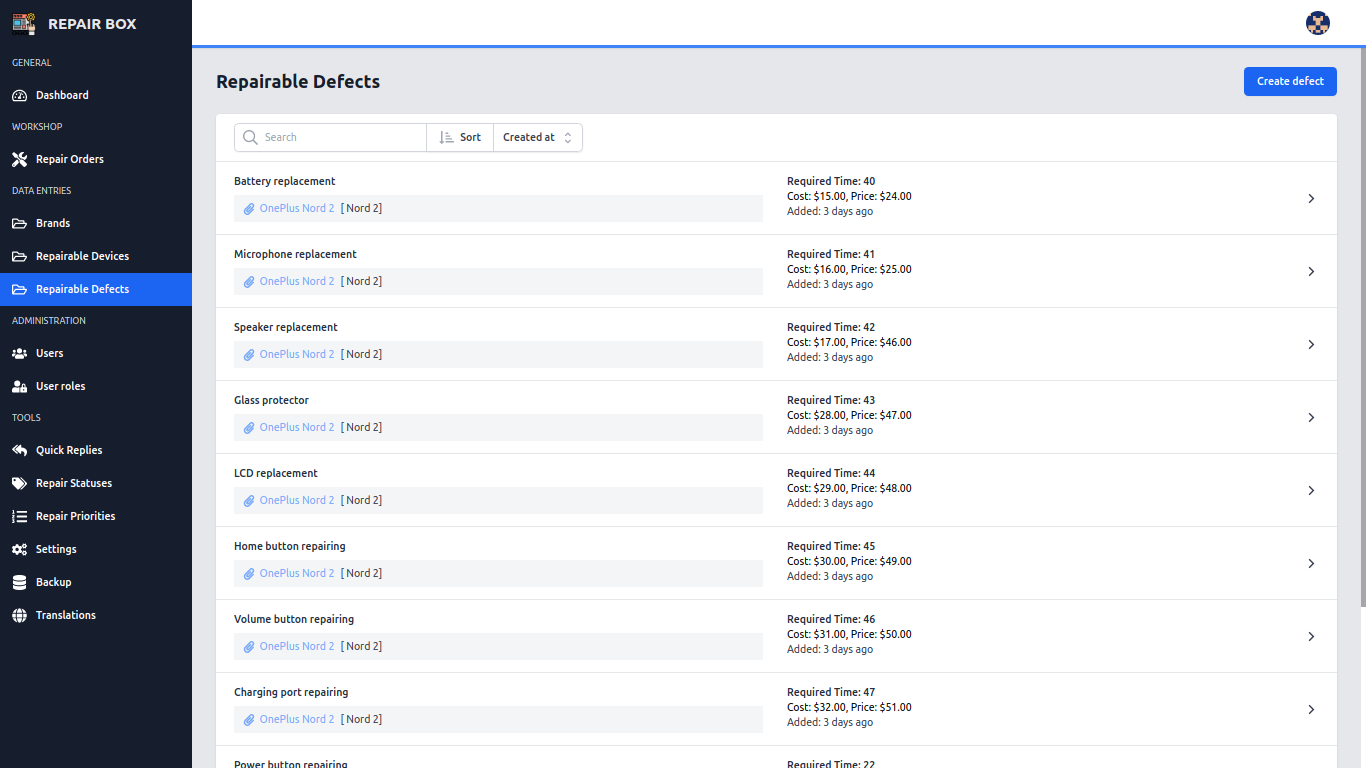Image resolution: width=1366 pixels, height=768 pixels.
Task: Open the Microphone replacement row chevron
Action: 1311,271
